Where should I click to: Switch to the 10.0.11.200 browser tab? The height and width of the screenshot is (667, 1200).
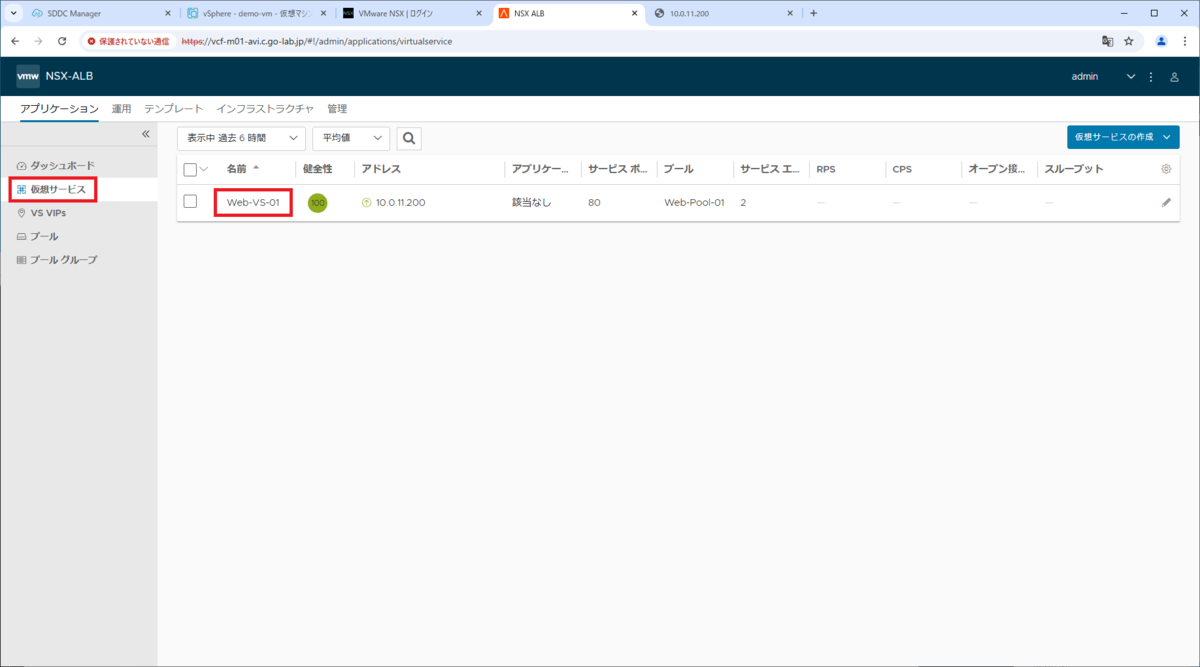point(724,13)
